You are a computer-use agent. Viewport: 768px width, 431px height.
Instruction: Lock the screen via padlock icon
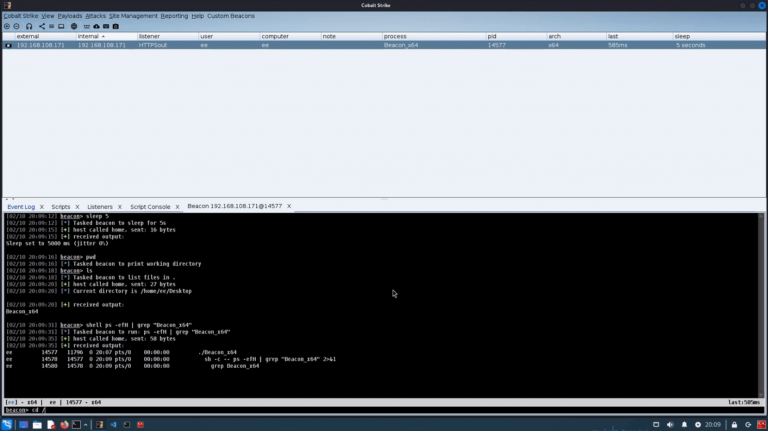(x=734, y=425)
